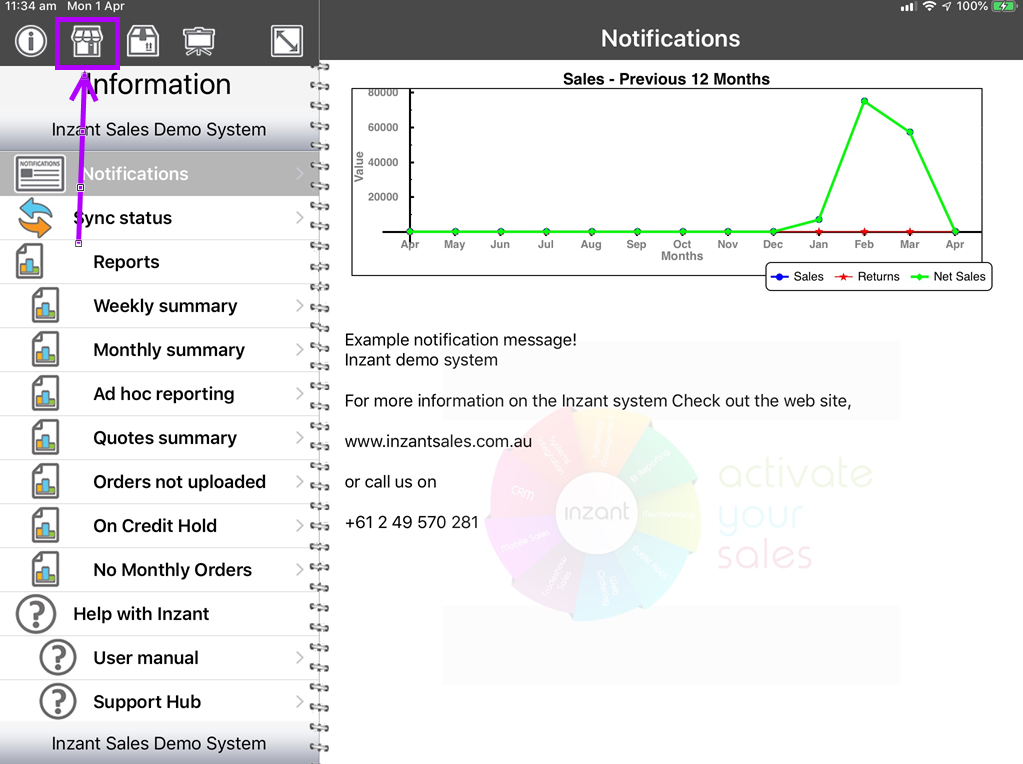Open the Weekly summary report

(x=159, y=305)
